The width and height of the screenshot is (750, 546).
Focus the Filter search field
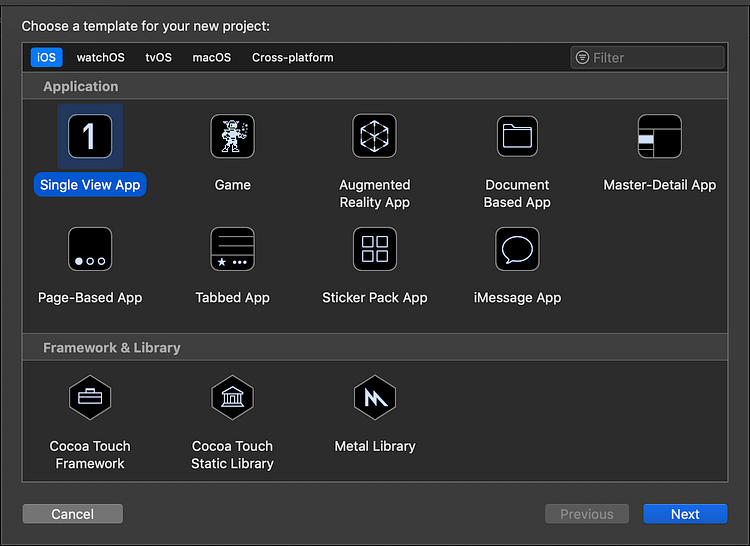648,58
